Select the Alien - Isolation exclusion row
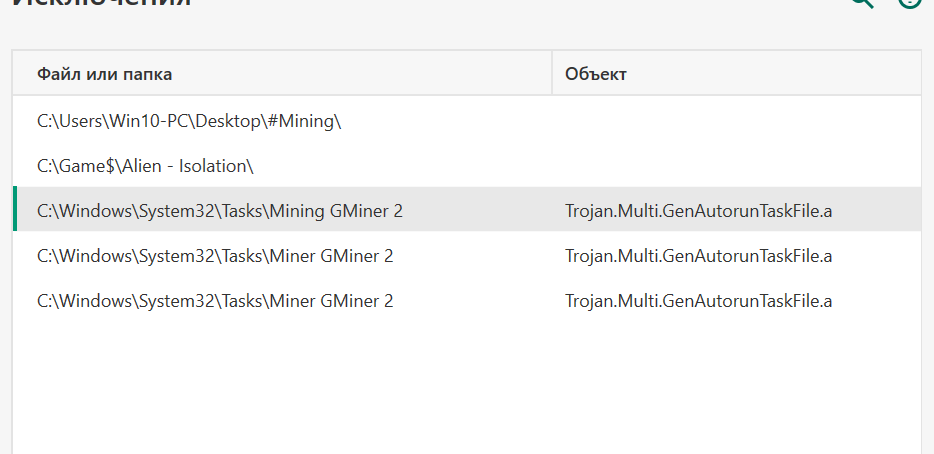This screenshot has width=934, height=454. coord(145,166)
